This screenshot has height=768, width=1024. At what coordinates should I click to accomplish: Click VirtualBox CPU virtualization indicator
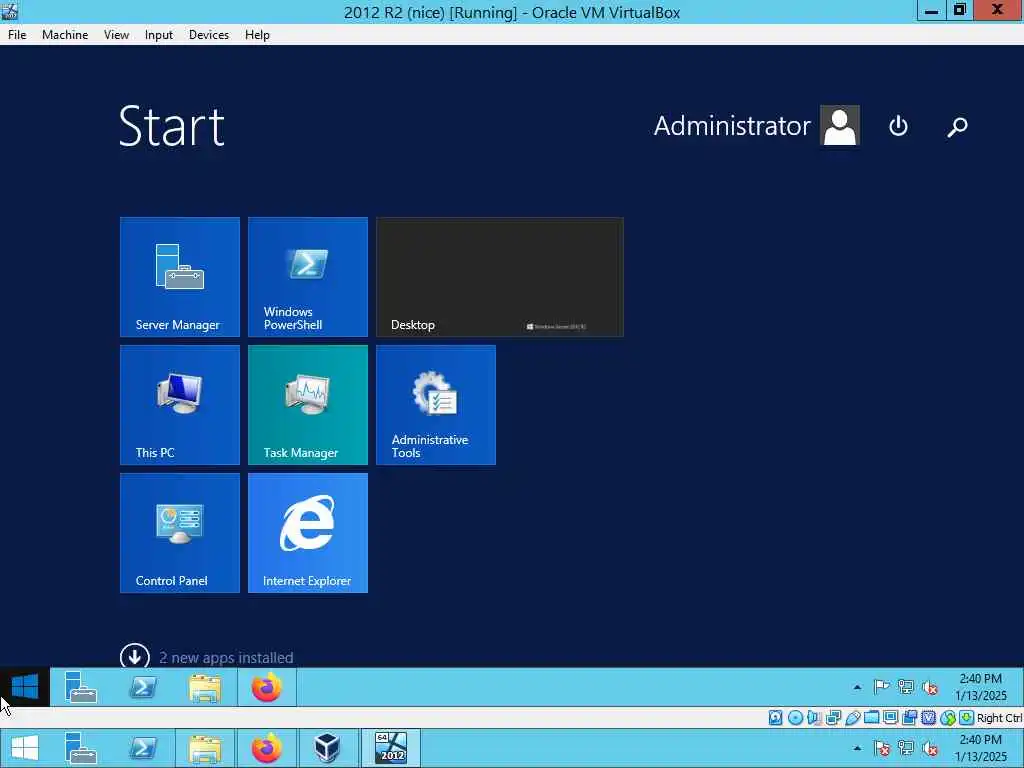tap(928, 718)
